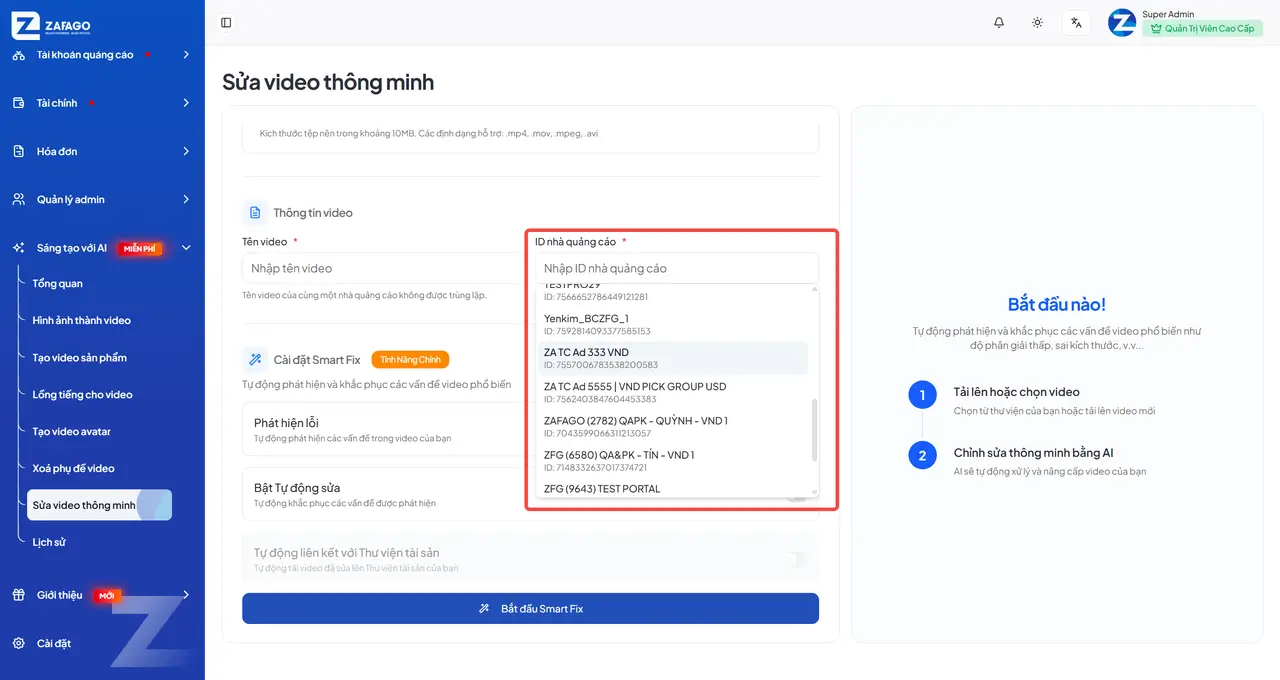This screenshot has width=1280, height=680.
Task: Click the Tài chính wallet icon
Action: point(18,103)
